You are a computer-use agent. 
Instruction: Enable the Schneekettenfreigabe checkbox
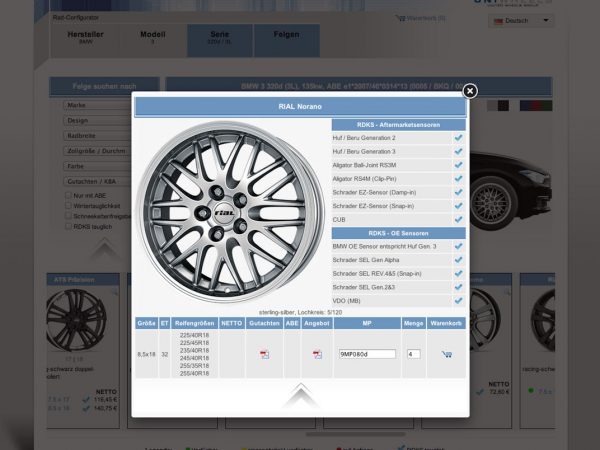[68, 216]
